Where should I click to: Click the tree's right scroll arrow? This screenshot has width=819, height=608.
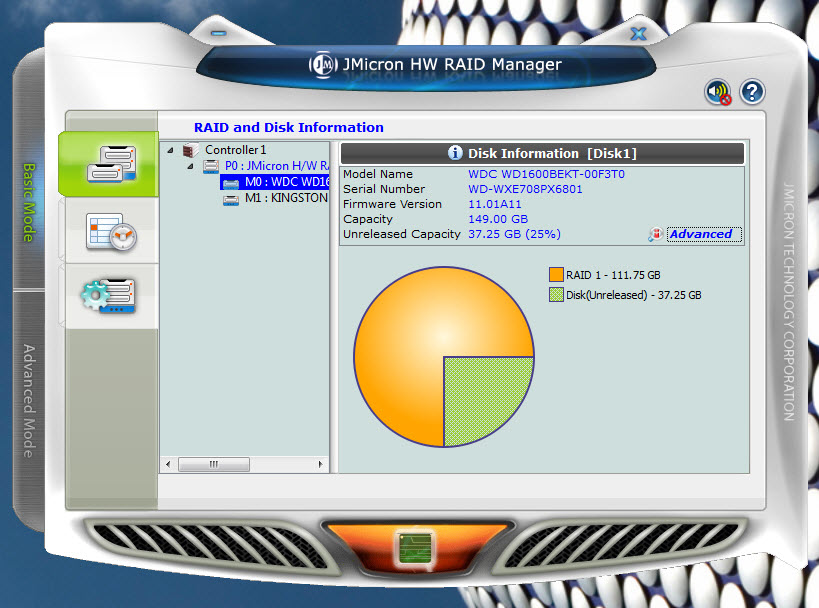pos(321,464)
